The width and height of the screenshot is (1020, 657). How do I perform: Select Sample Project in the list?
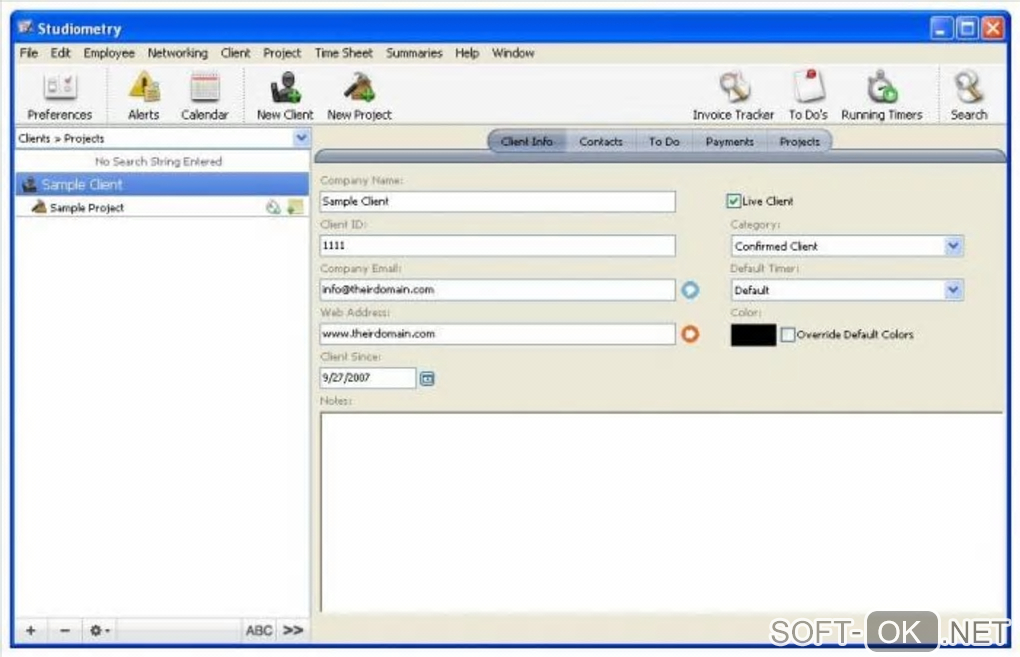(163, 208)
